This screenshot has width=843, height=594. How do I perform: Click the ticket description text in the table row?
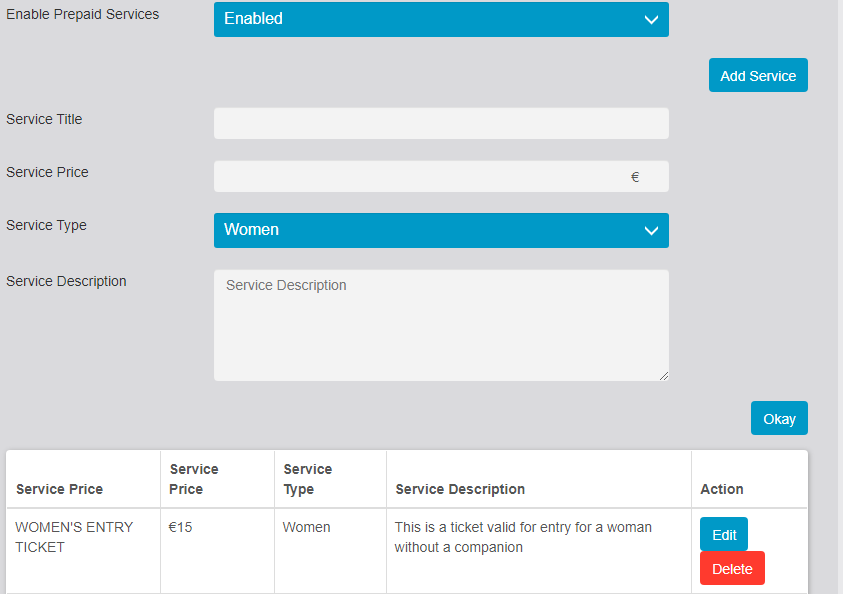tap(523, 537)
